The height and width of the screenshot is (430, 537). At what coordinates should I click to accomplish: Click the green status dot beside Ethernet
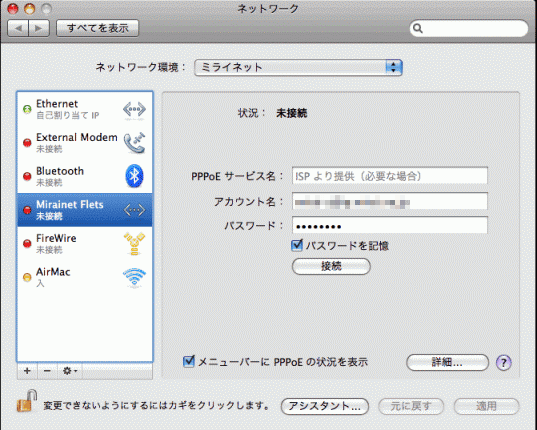click(27, 109)
